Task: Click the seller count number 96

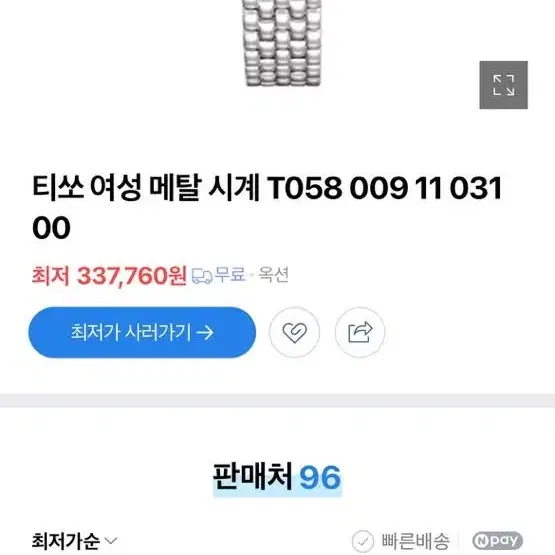Action: click(x=320, y=477)
